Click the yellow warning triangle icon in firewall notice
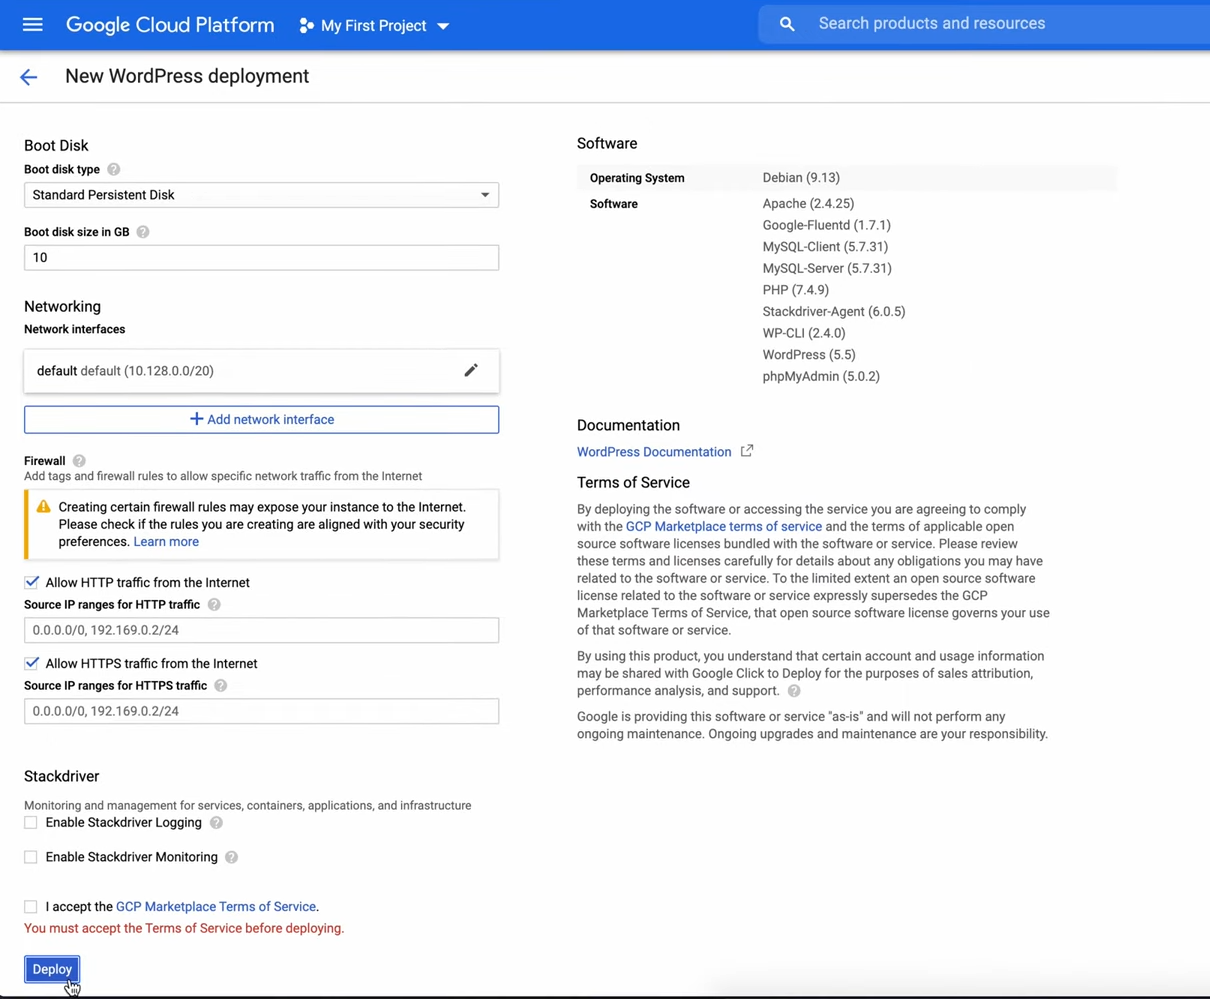Image resolution: width=1210 pixels, height=999 pixels. (43, 507)
